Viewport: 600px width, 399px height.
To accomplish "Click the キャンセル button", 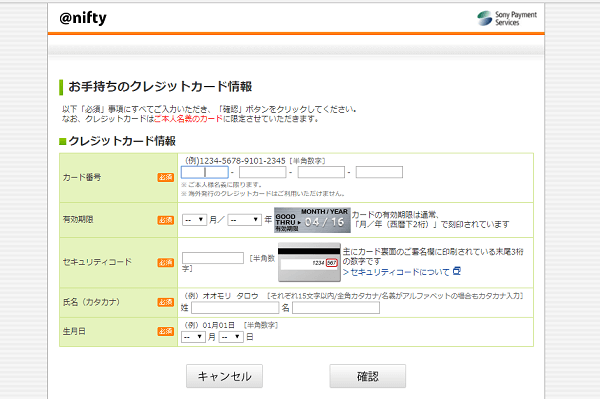I will click(224, 376).
